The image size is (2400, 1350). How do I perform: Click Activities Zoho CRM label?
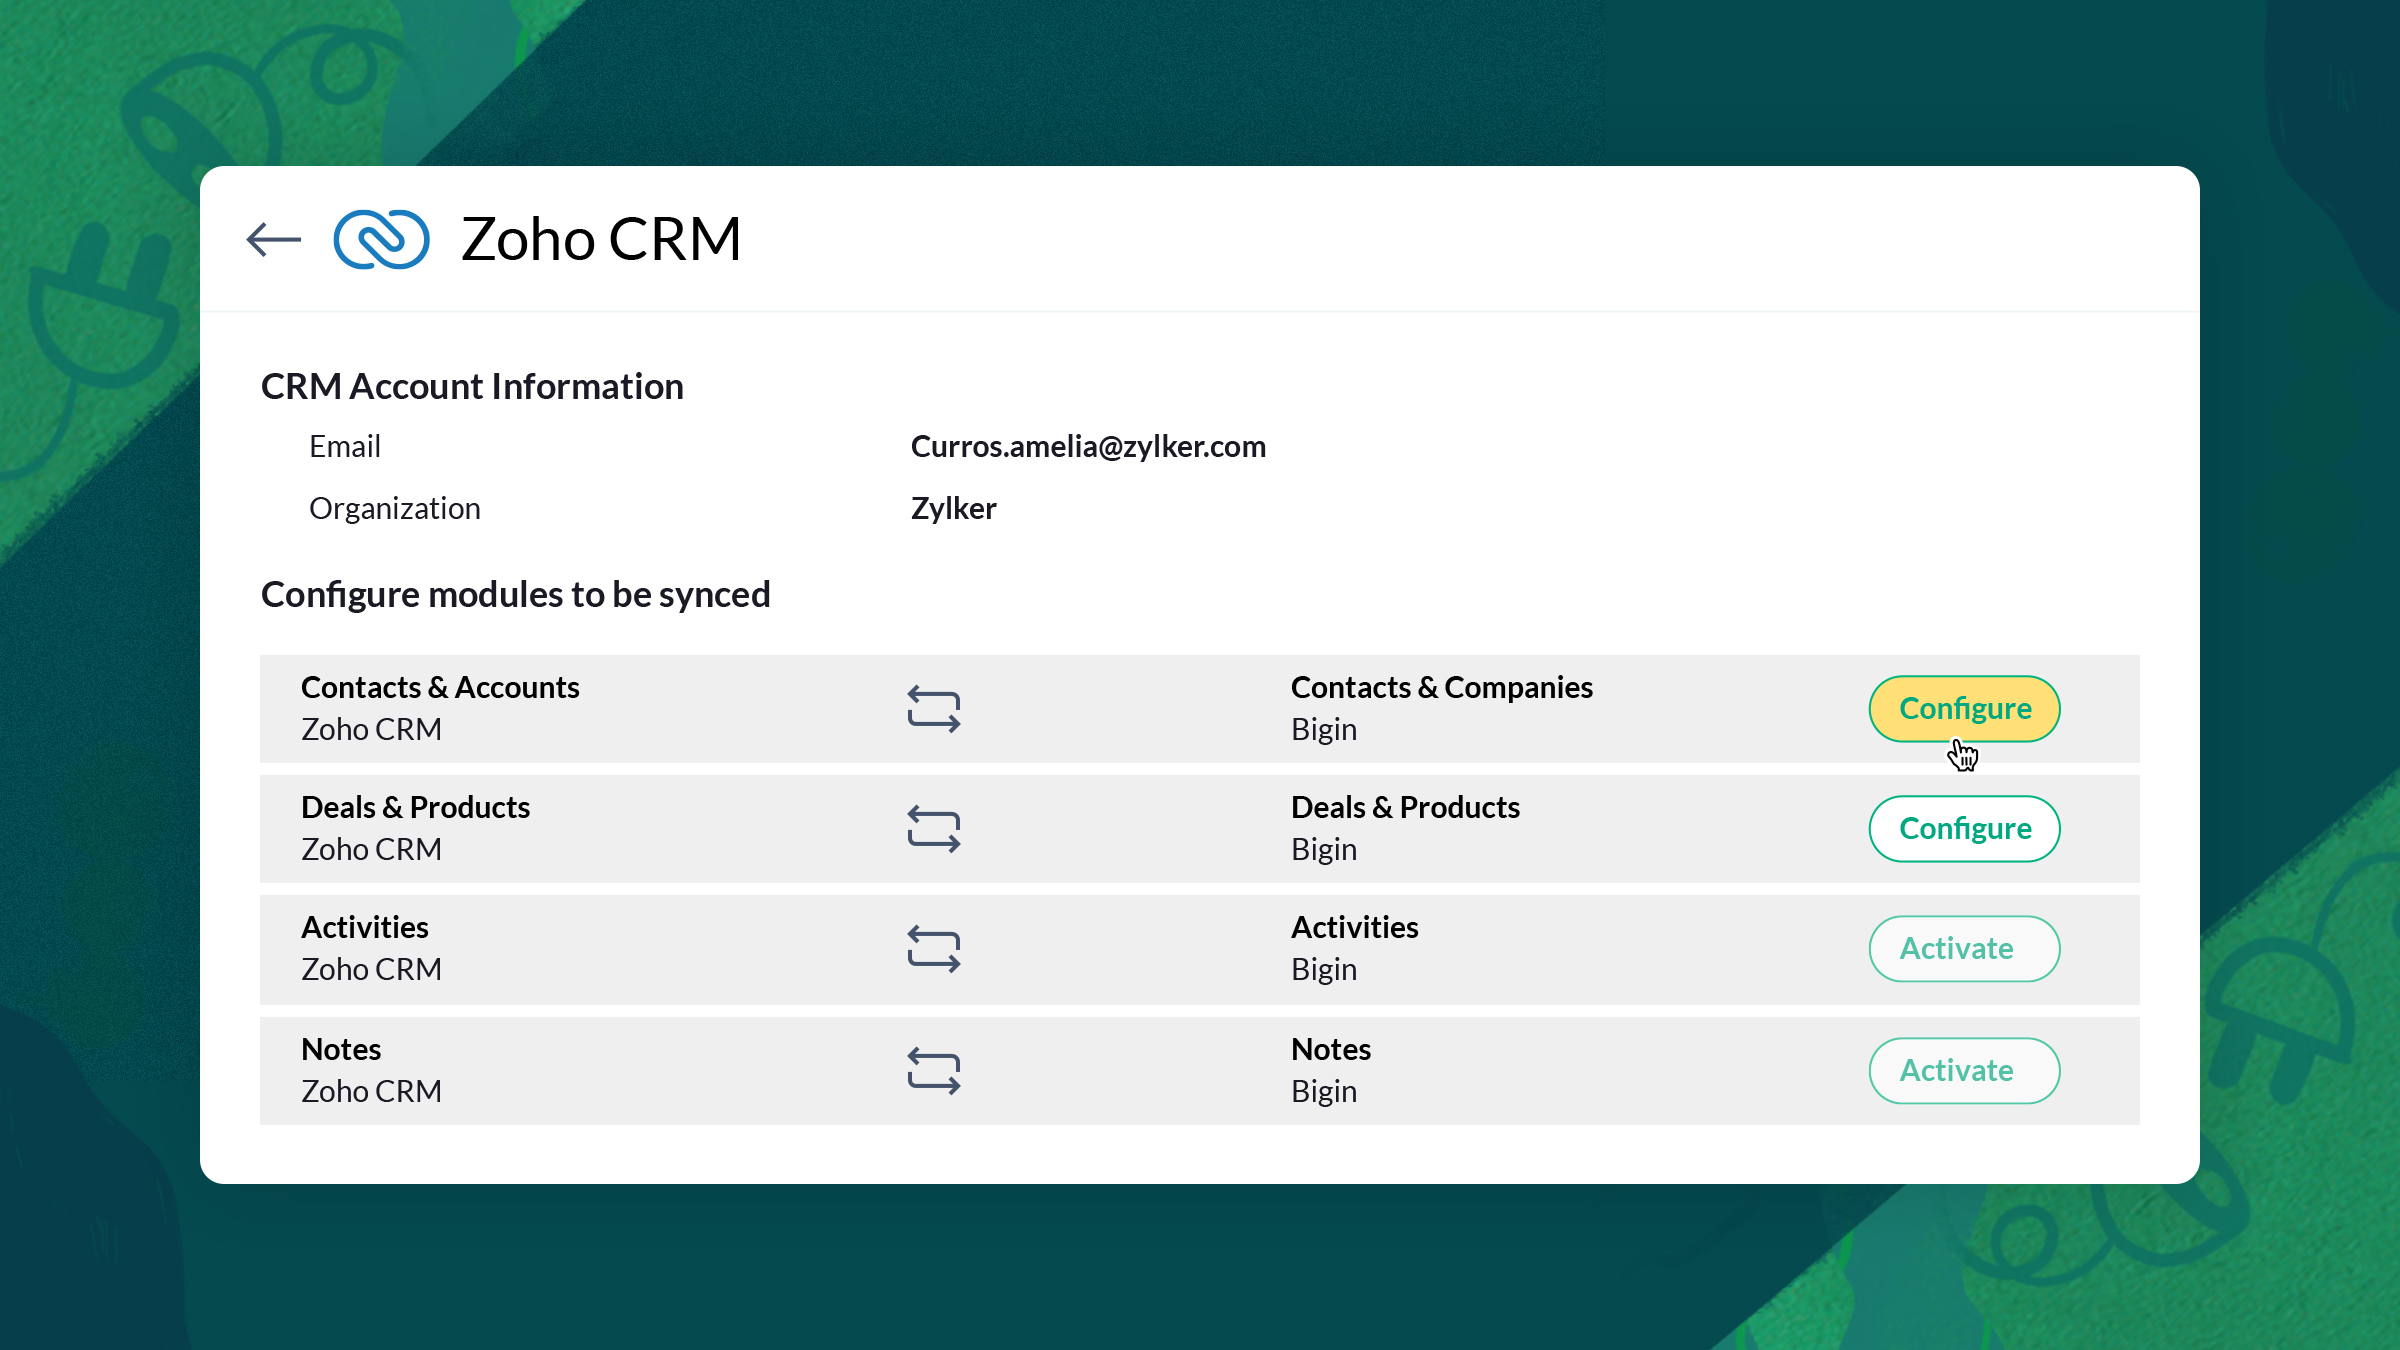click(371, 949)
